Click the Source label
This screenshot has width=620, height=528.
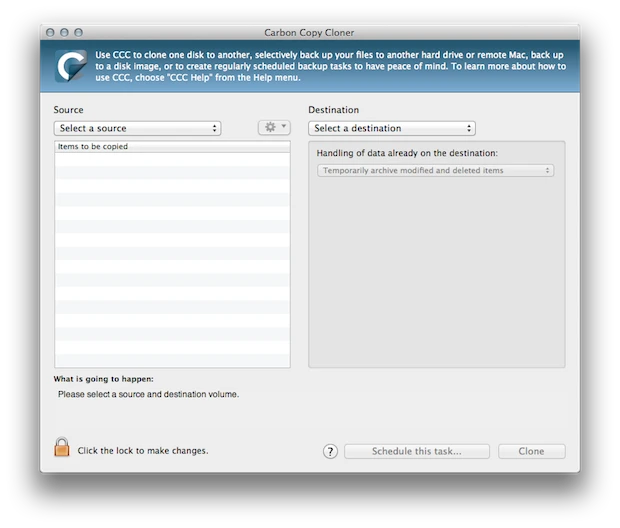(68, 110)
